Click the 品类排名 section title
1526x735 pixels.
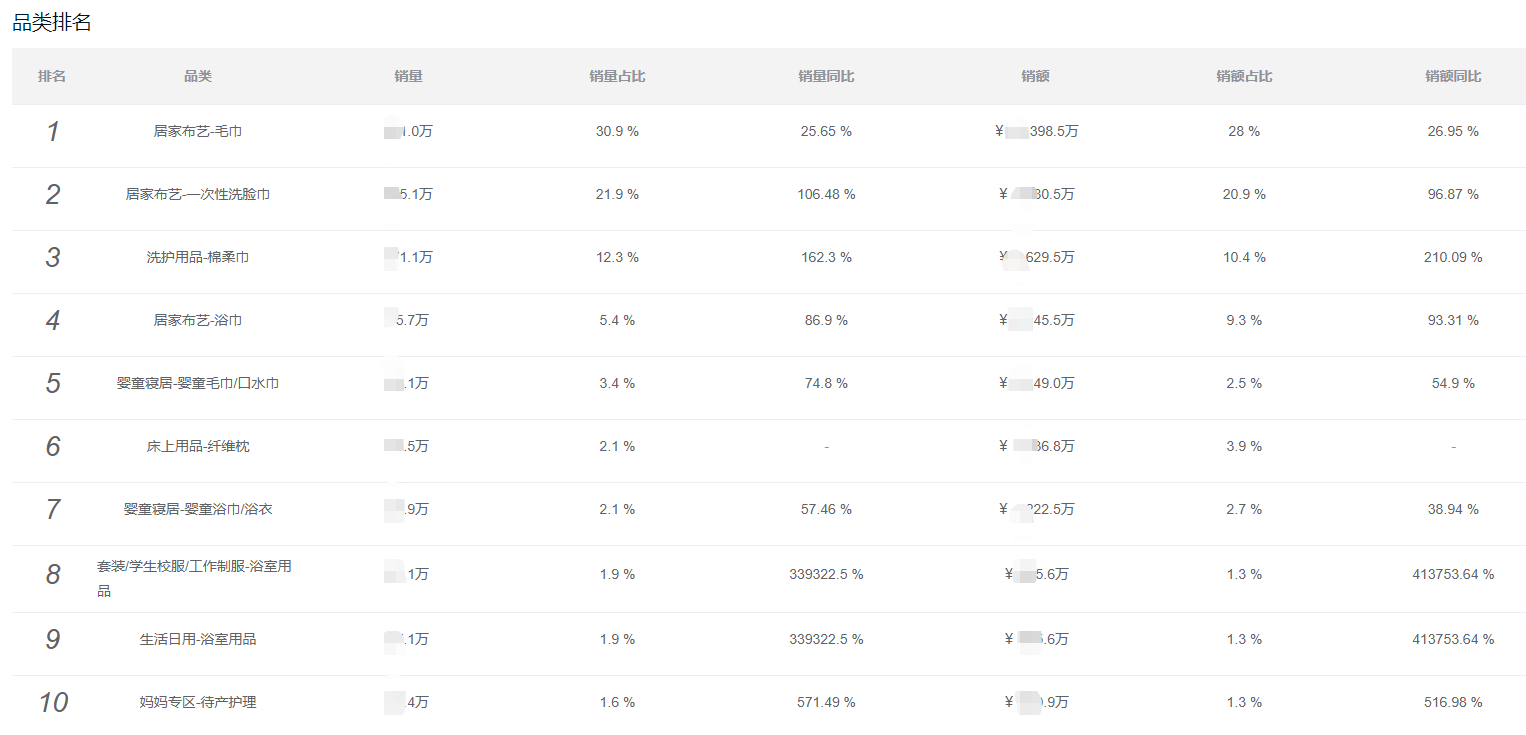(52, 23)
